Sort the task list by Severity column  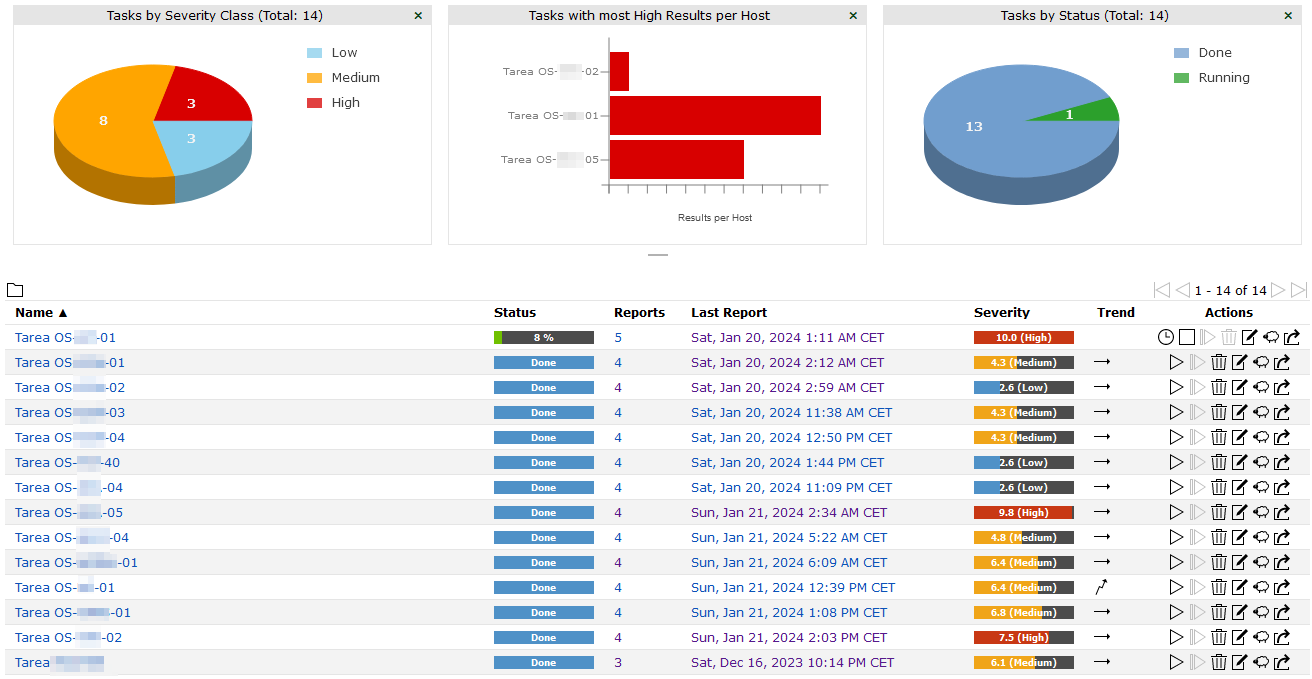click(x=1001, y=313)
